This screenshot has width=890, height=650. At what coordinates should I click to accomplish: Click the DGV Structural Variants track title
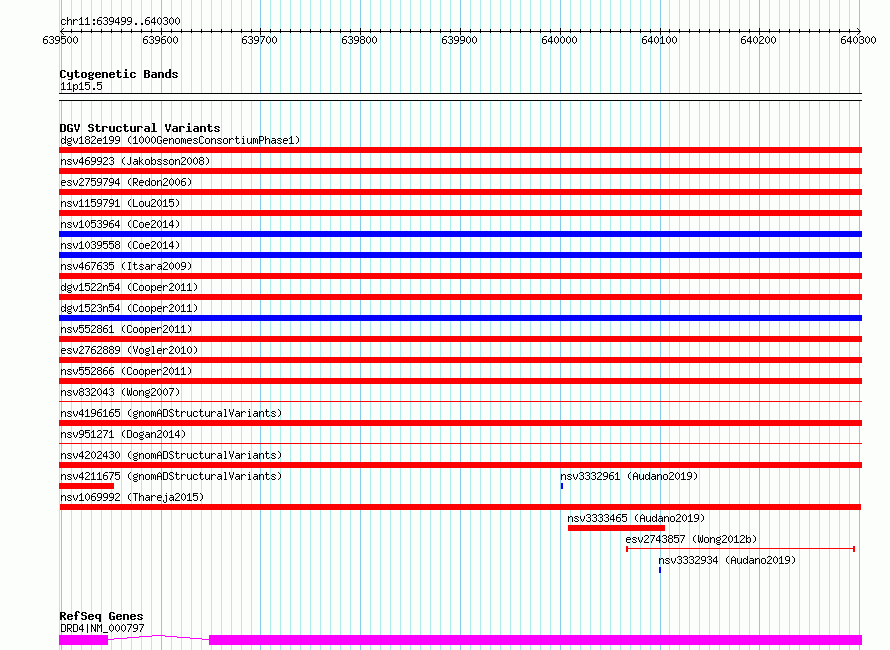tap(140, 128)
